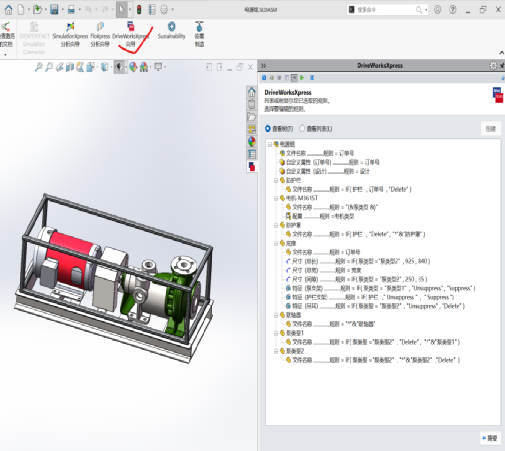Select the list view radio button
The width and height of the screenshot is (505, 451).
point(302,128)
